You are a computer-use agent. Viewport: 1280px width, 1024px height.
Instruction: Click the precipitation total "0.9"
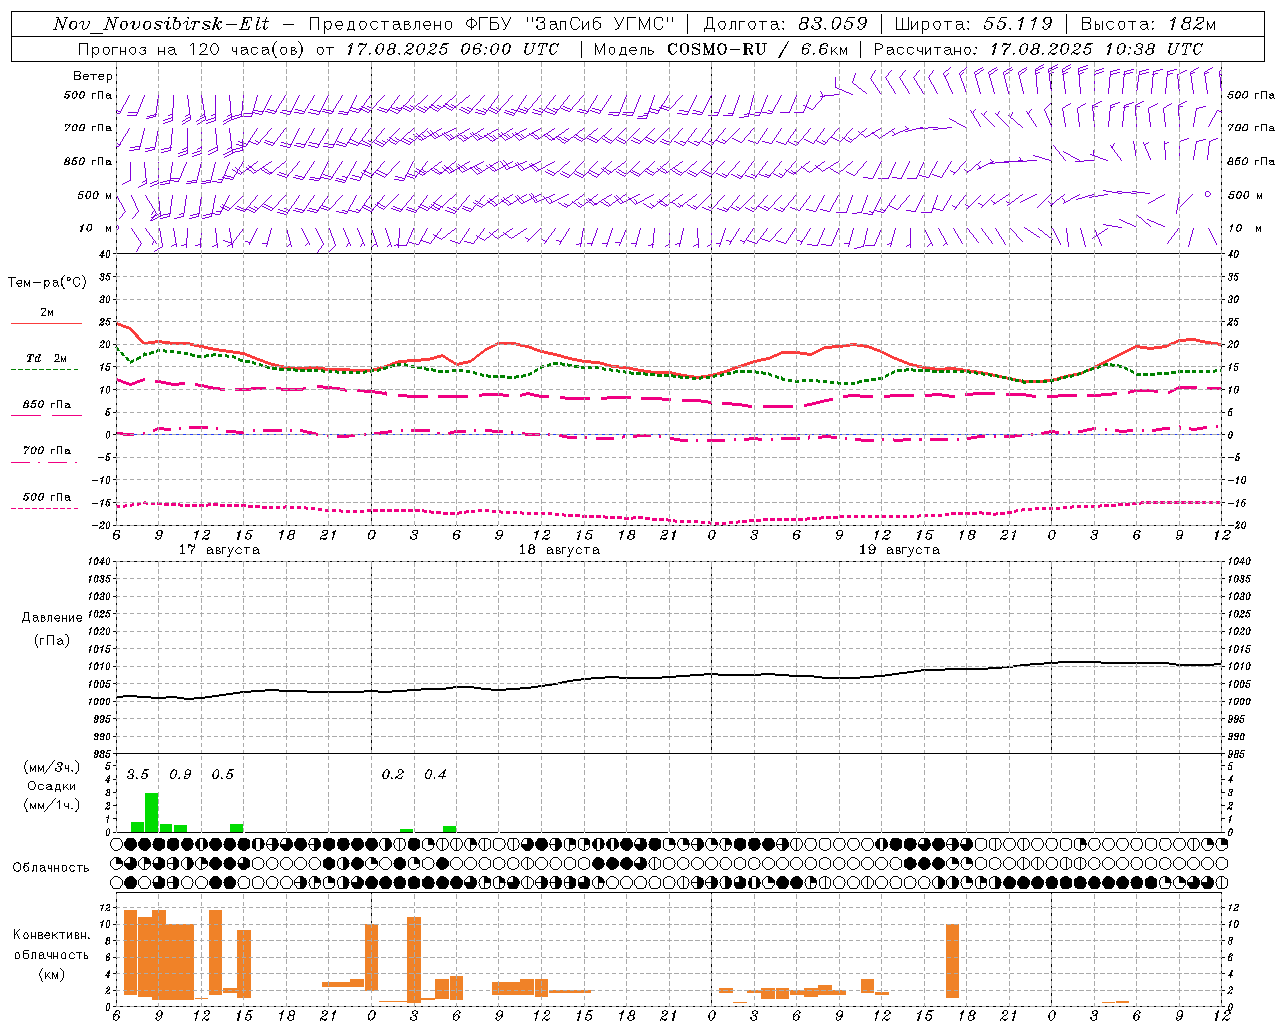coord(180,774)
